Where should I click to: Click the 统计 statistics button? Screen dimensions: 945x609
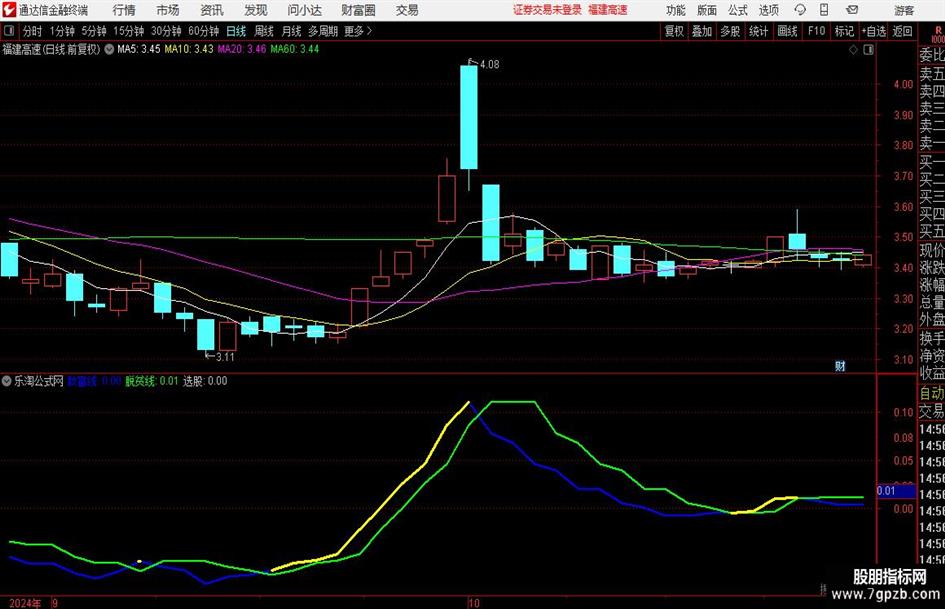(x=758, y=31)
